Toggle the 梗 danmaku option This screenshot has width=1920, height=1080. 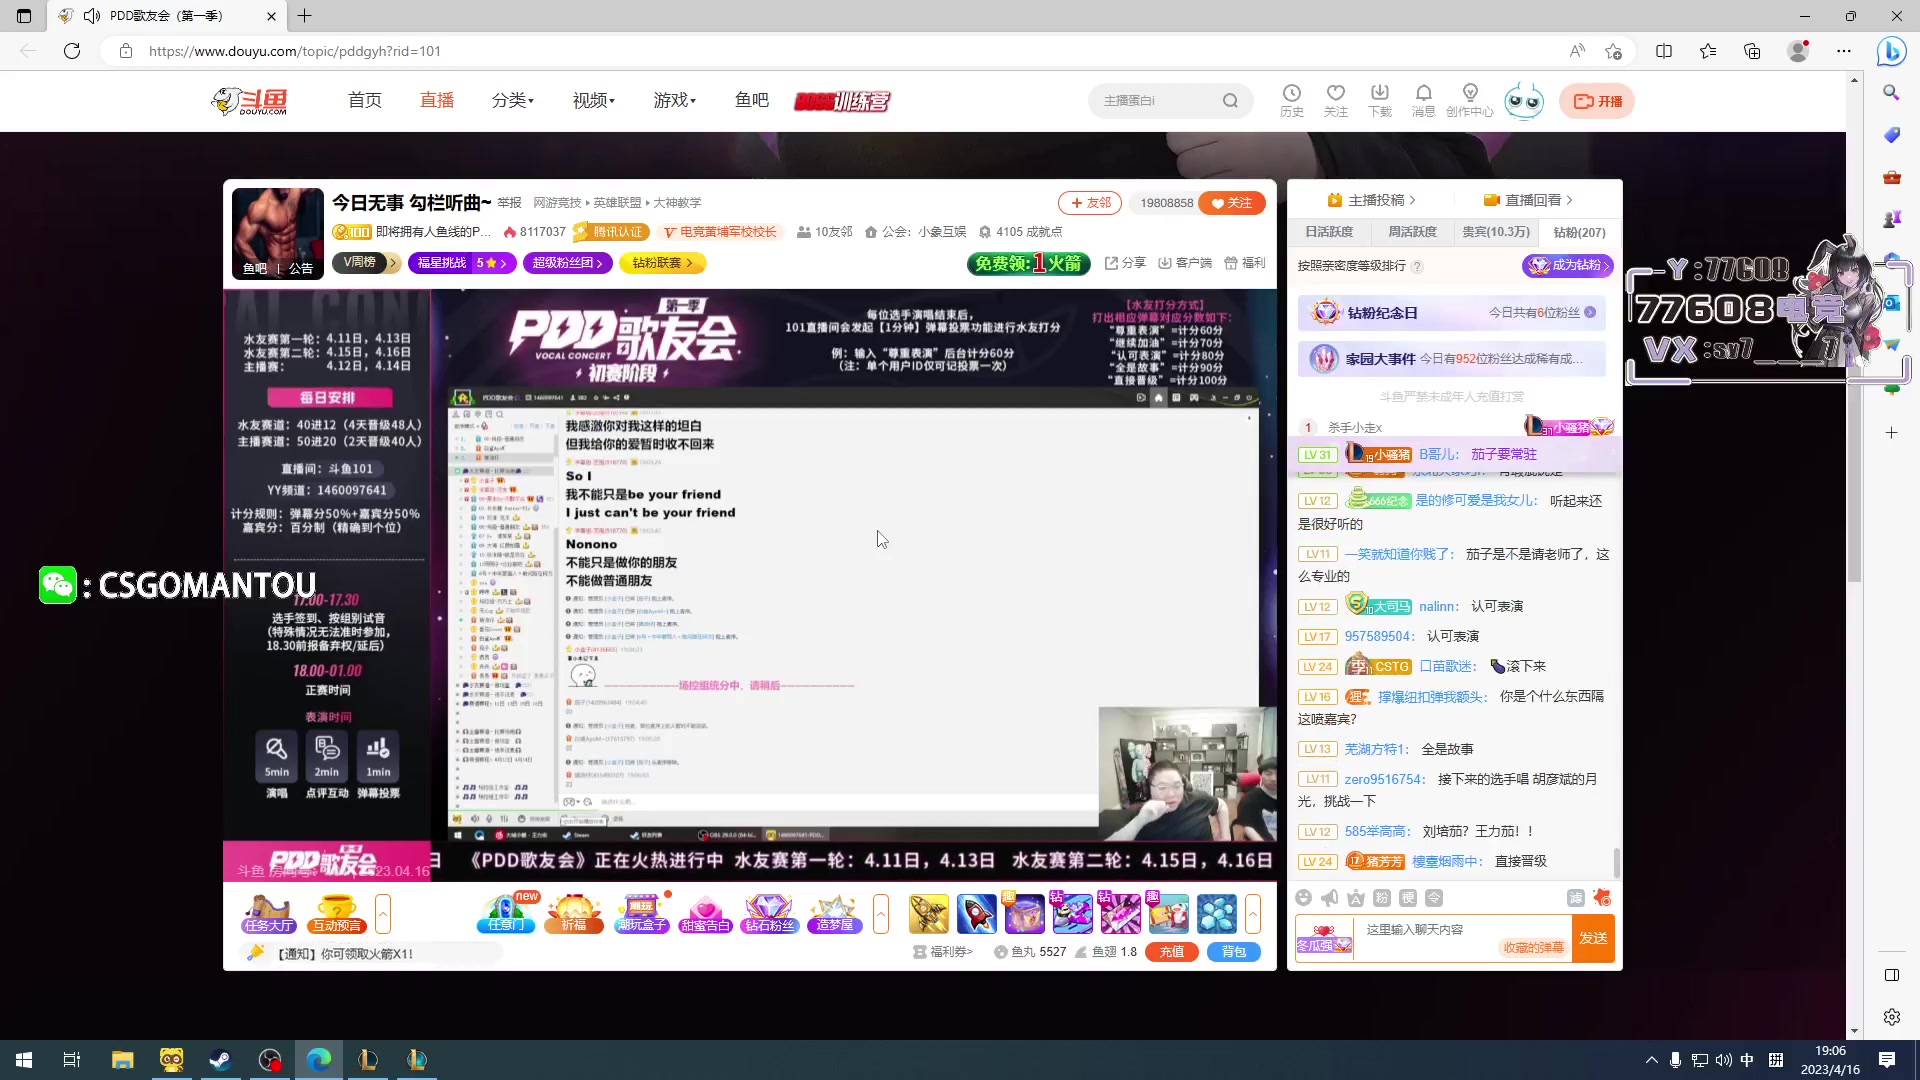click(x=1407, y=898)
